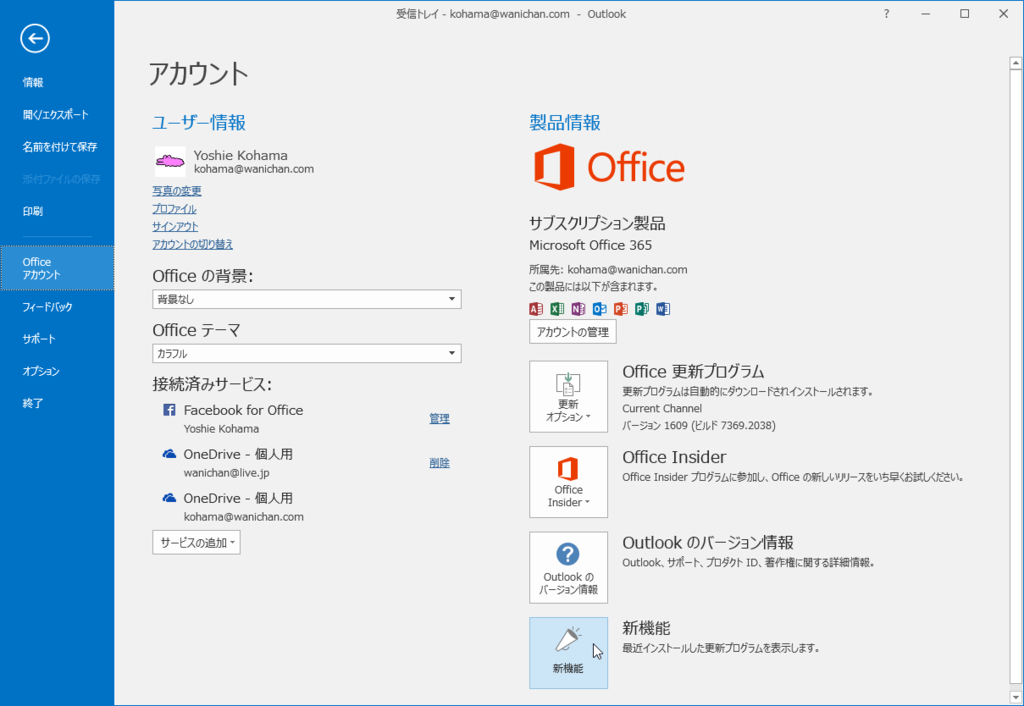Screen dimensions: 1024x706
Task: Click the Yoshie Kohama user name
Action: pyautogui.click(x=240, y=155)
